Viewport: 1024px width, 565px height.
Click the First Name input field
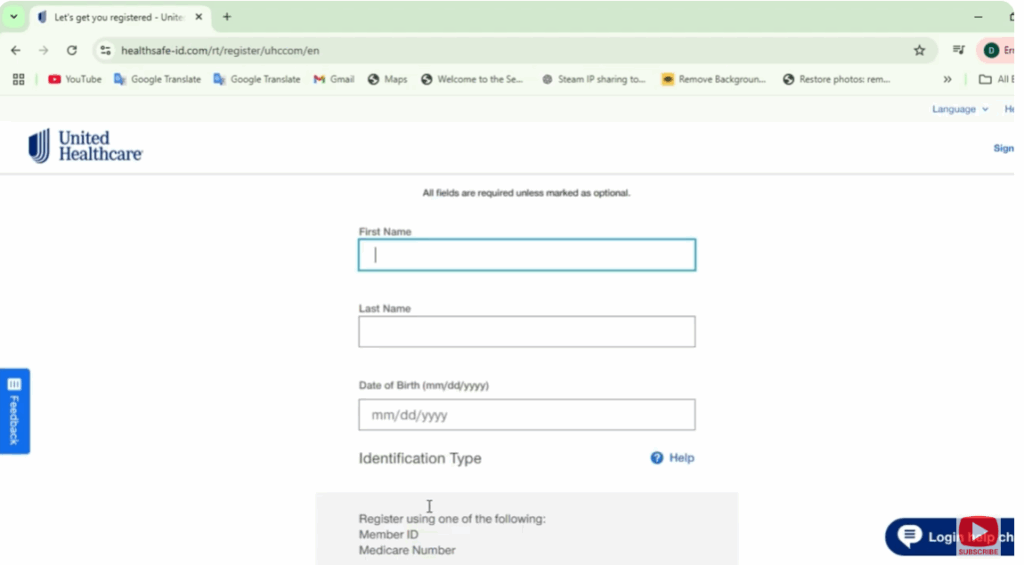(x=527, y=255)
